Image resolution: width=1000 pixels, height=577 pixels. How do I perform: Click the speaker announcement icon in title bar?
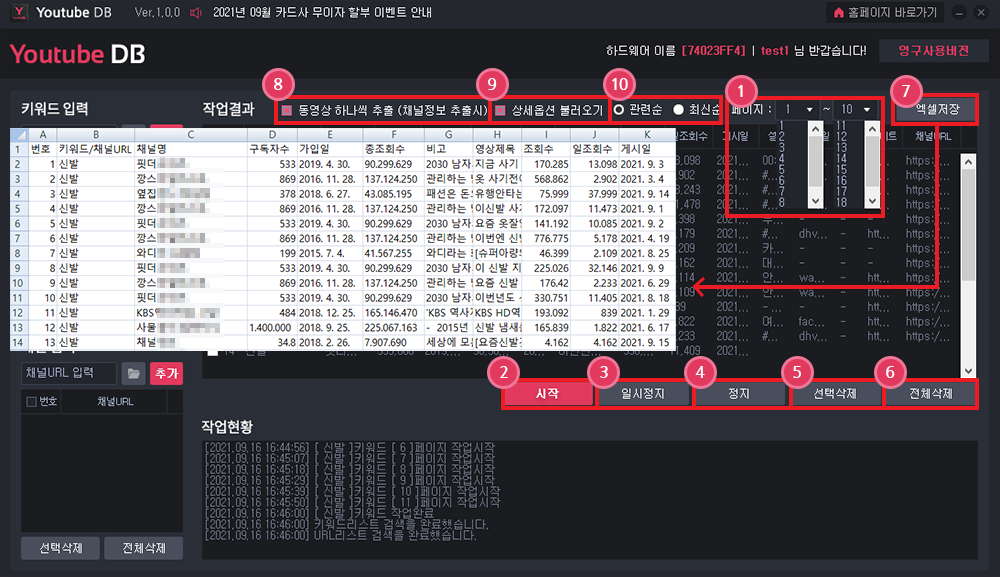(196, 13)
